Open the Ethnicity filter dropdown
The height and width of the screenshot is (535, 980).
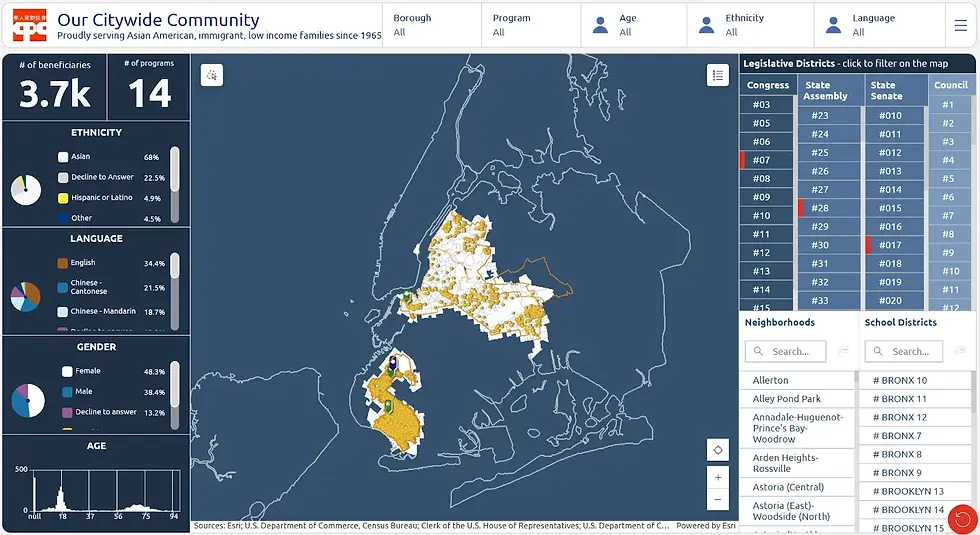(750, 25)
